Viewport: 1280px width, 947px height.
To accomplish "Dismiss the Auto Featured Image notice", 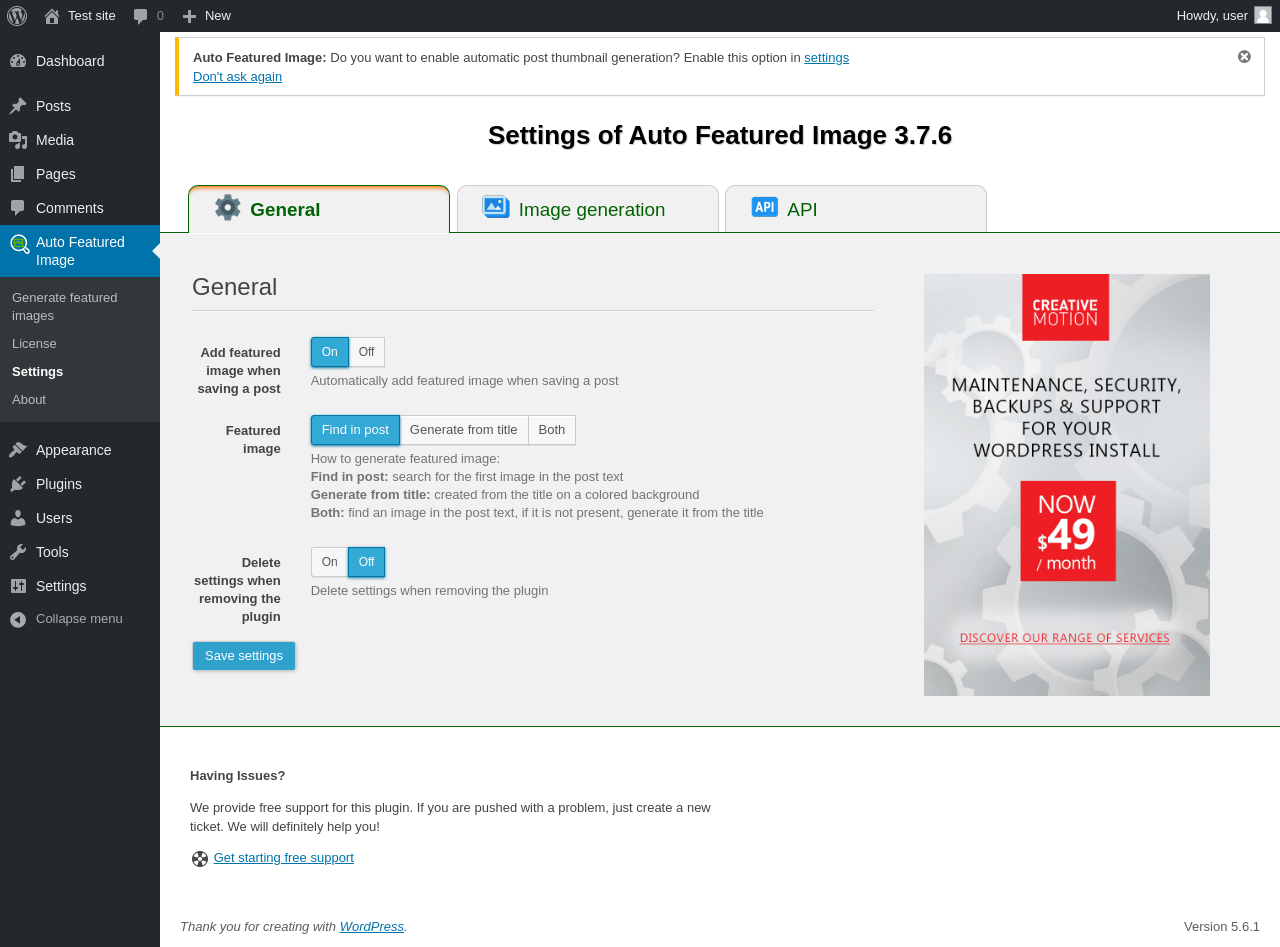I will [1244, 57].
